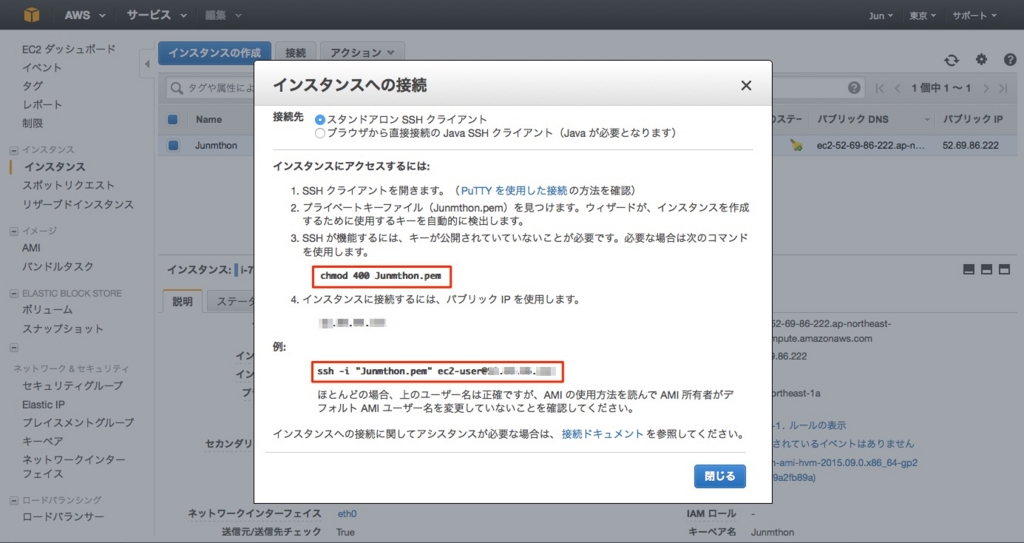The image size is (1024, 543).
Task: Open Elastic IP in sidebar
Action: (43, 404)
